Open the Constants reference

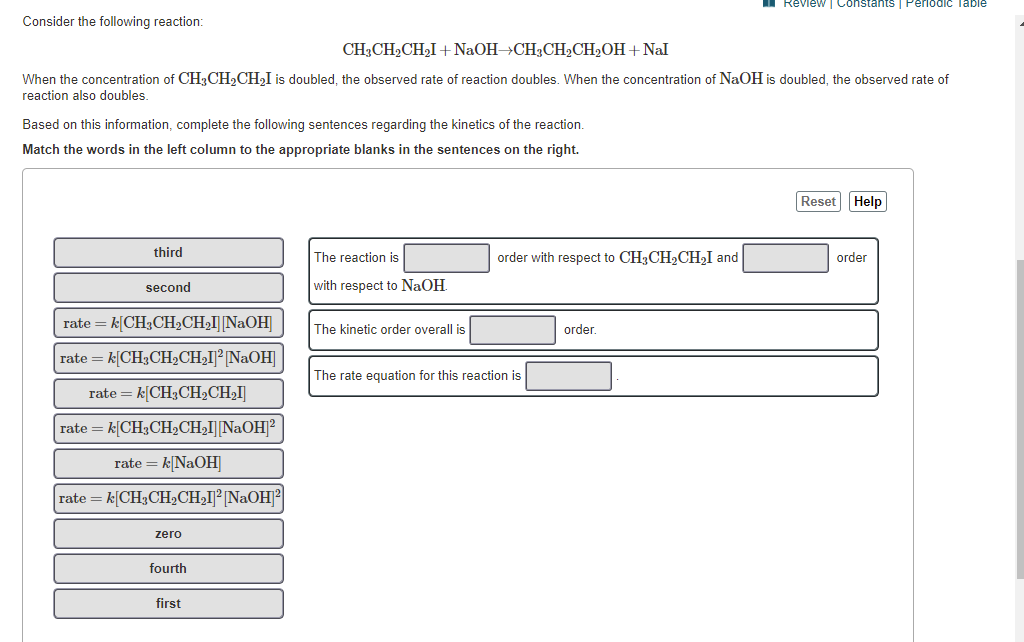866,4
